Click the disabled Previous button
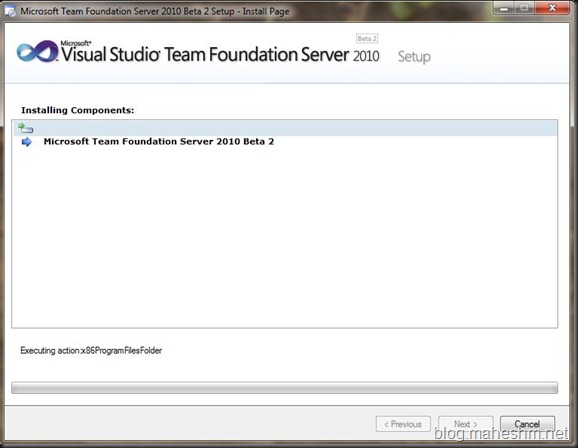Viewport: 578px width, 448px height. (x=403, y=424)
